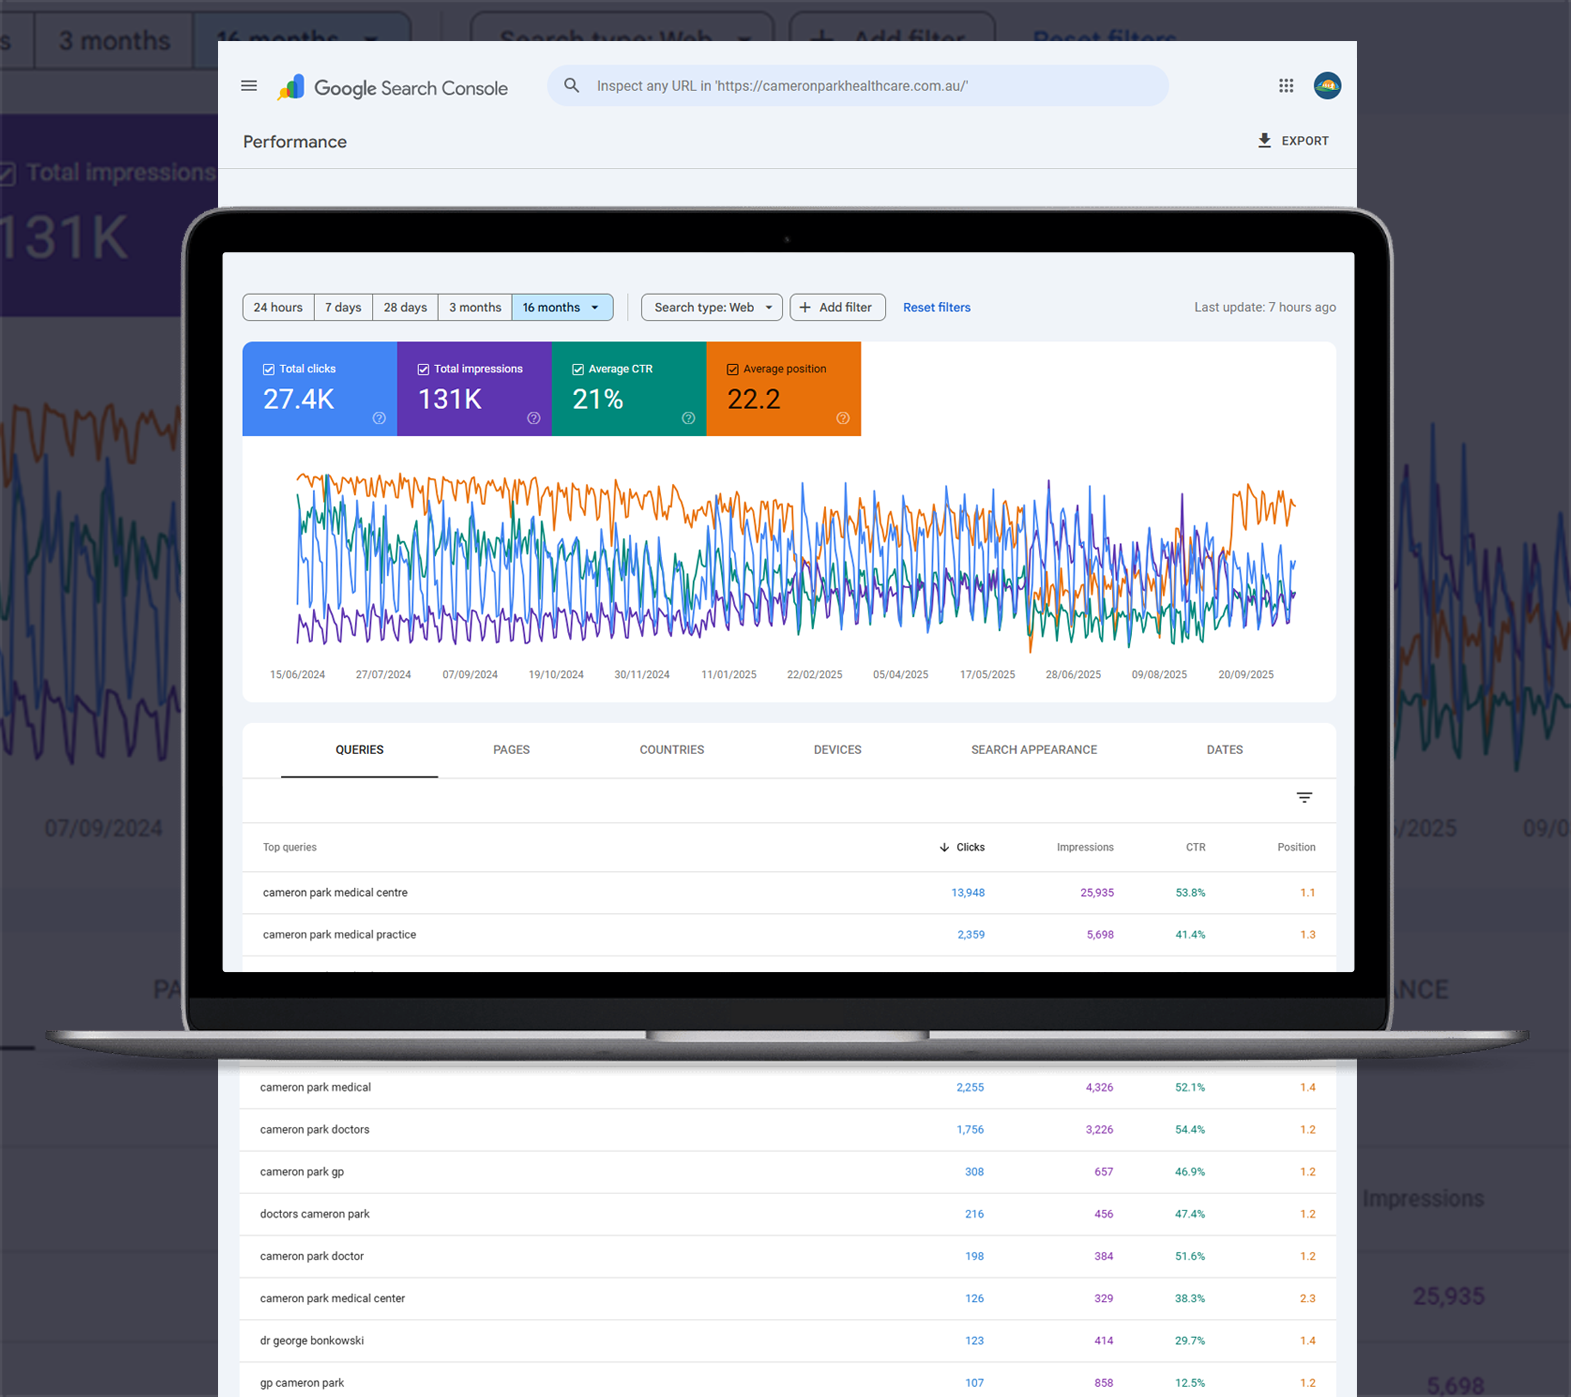This screenshot has height=1397, width=1571.
Task: Select query dr george bonkowski
Action: pyautogui.click(x=311, y=1340)
